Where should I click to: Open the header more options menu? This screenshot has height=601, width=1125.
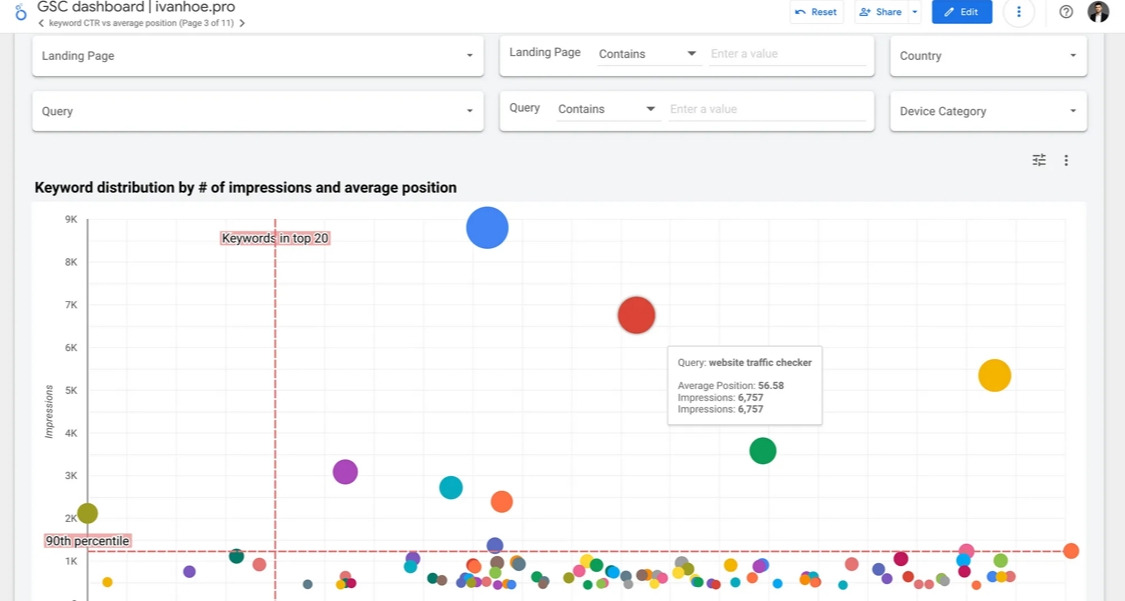tap(1018, 11)
